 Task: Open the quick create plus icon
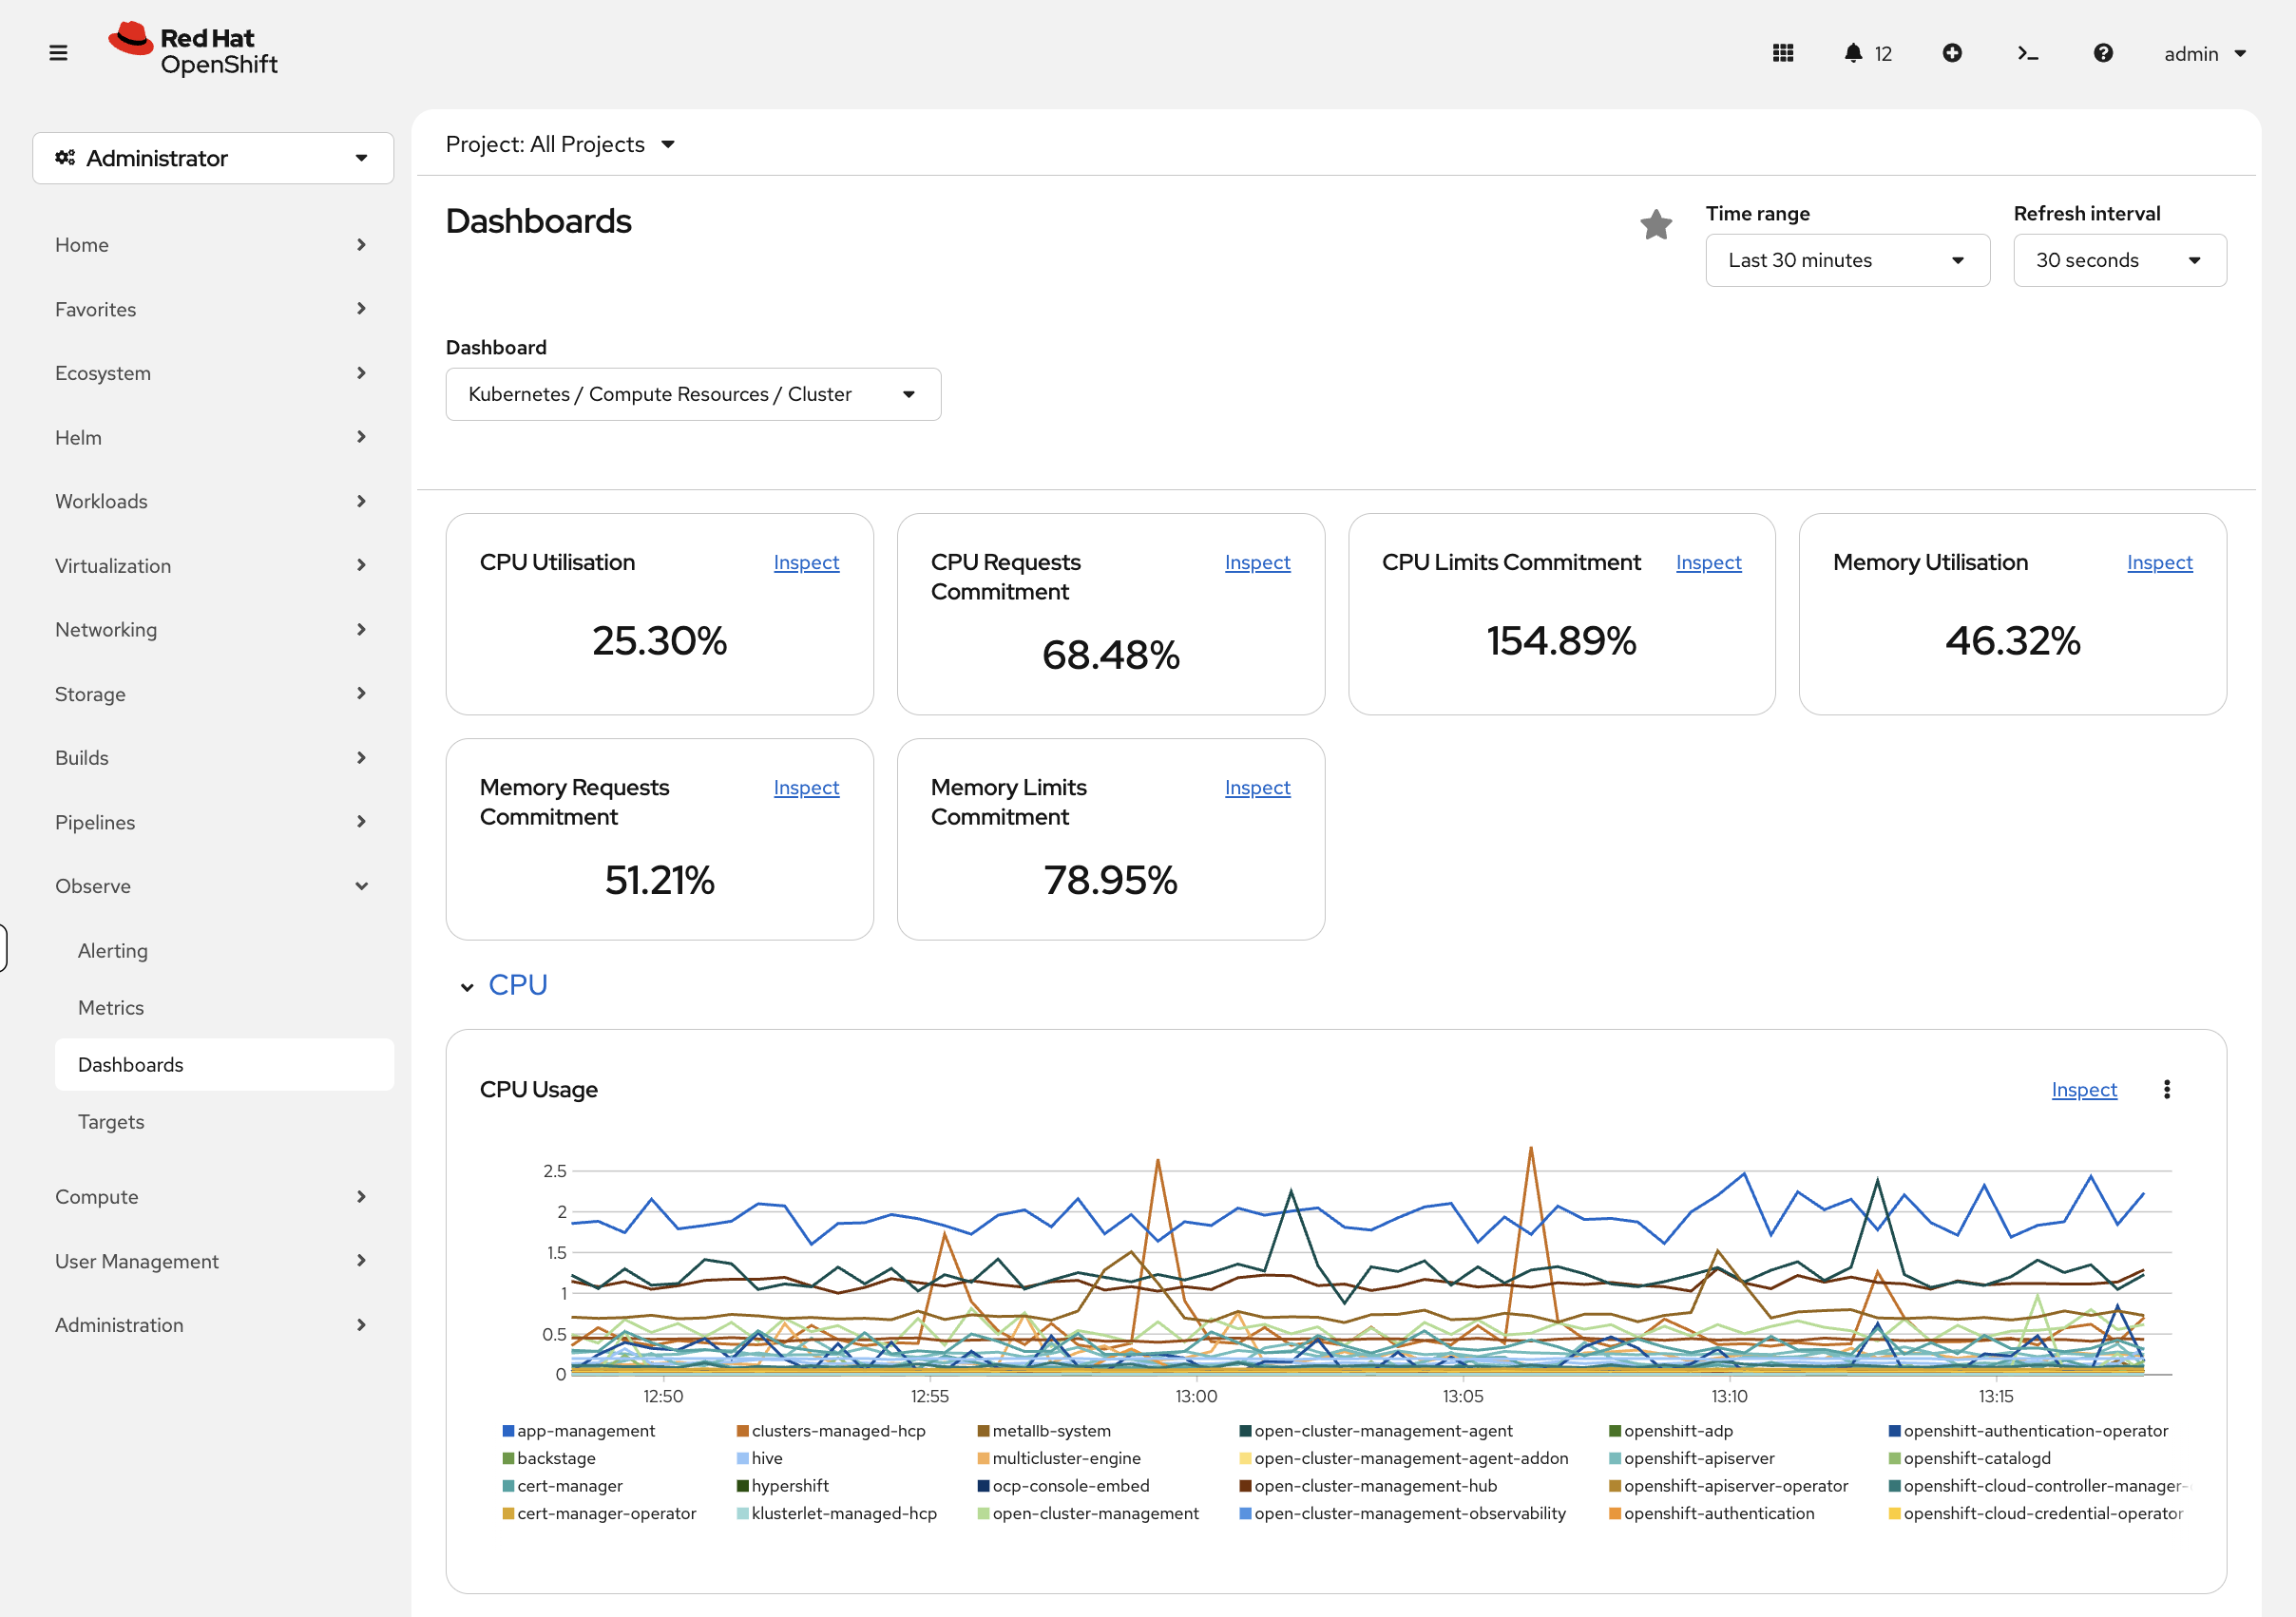[x=1953, y=53]
